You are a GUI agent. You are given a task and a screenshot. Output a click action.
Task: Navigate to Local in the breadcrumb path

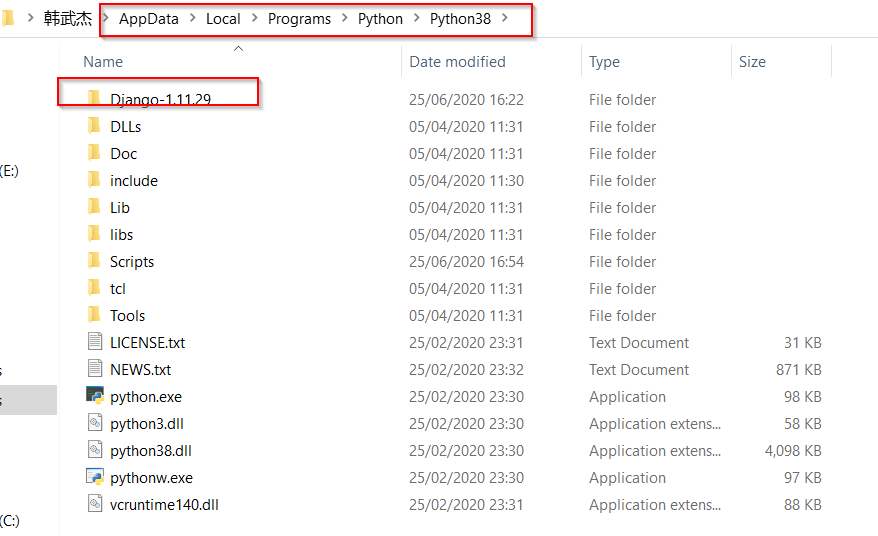pos(223,18)
